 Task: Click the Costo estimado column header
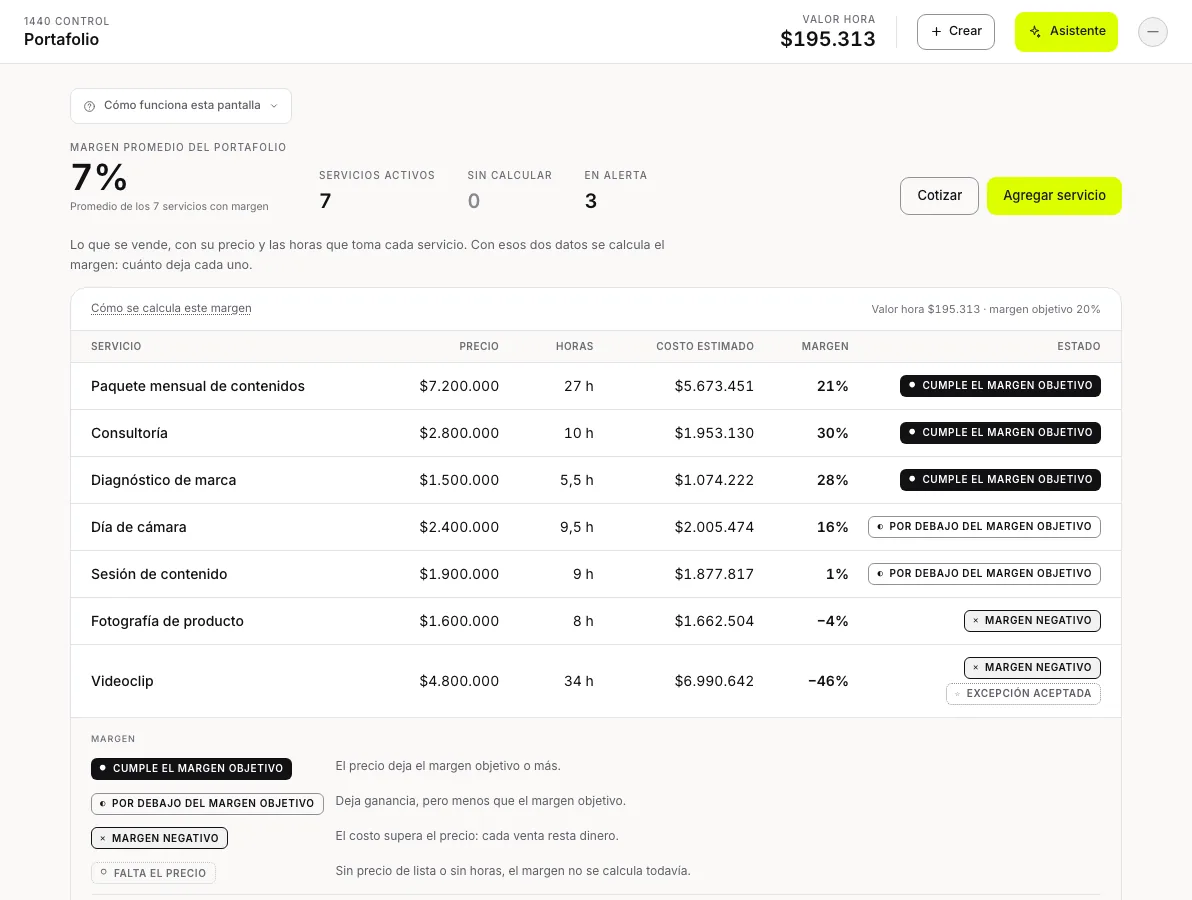pos(705,347)
